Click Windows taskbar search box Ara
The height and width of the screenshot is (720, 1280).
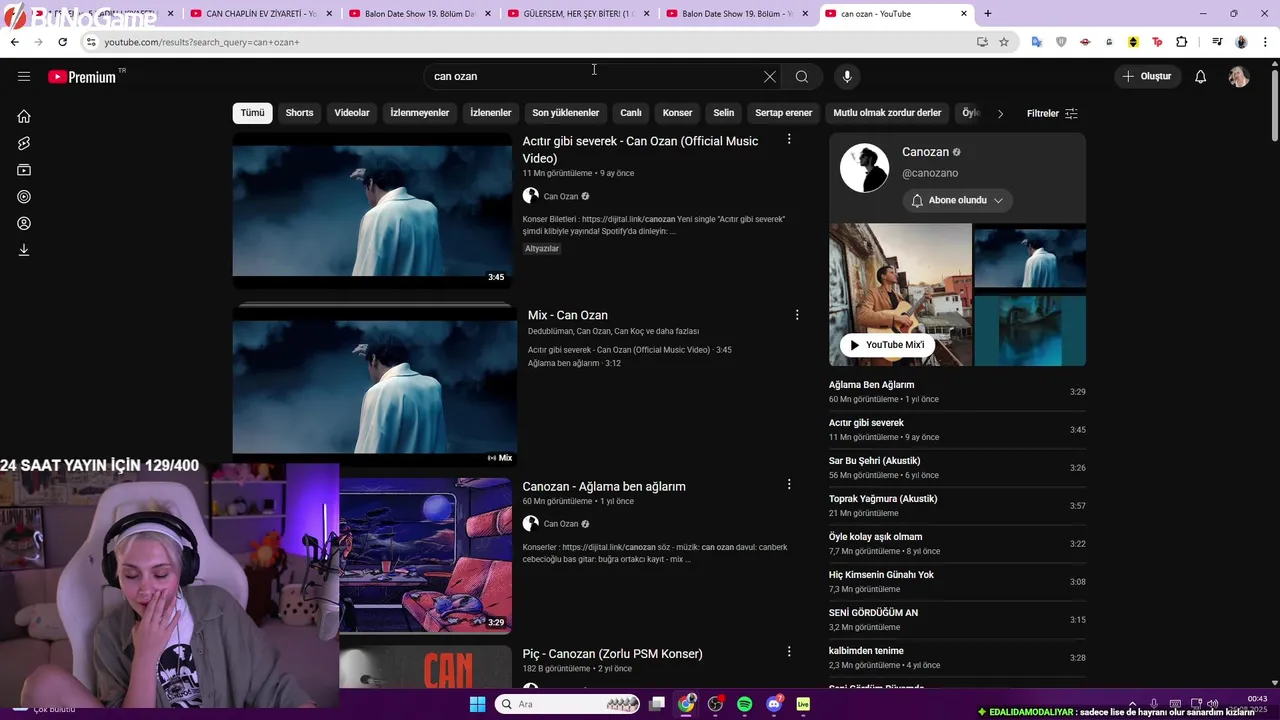click(568, 705)
